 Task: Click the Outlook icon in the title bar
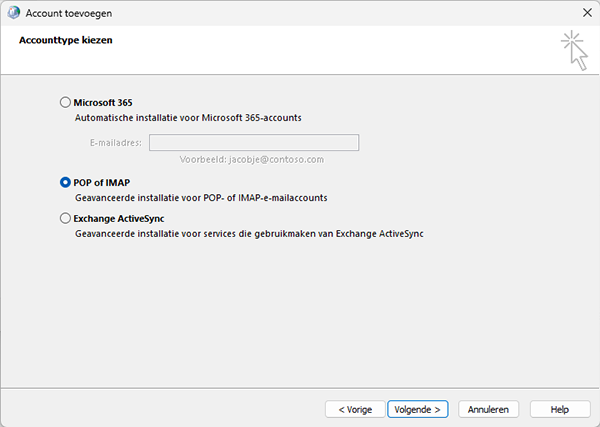point(13,13)
